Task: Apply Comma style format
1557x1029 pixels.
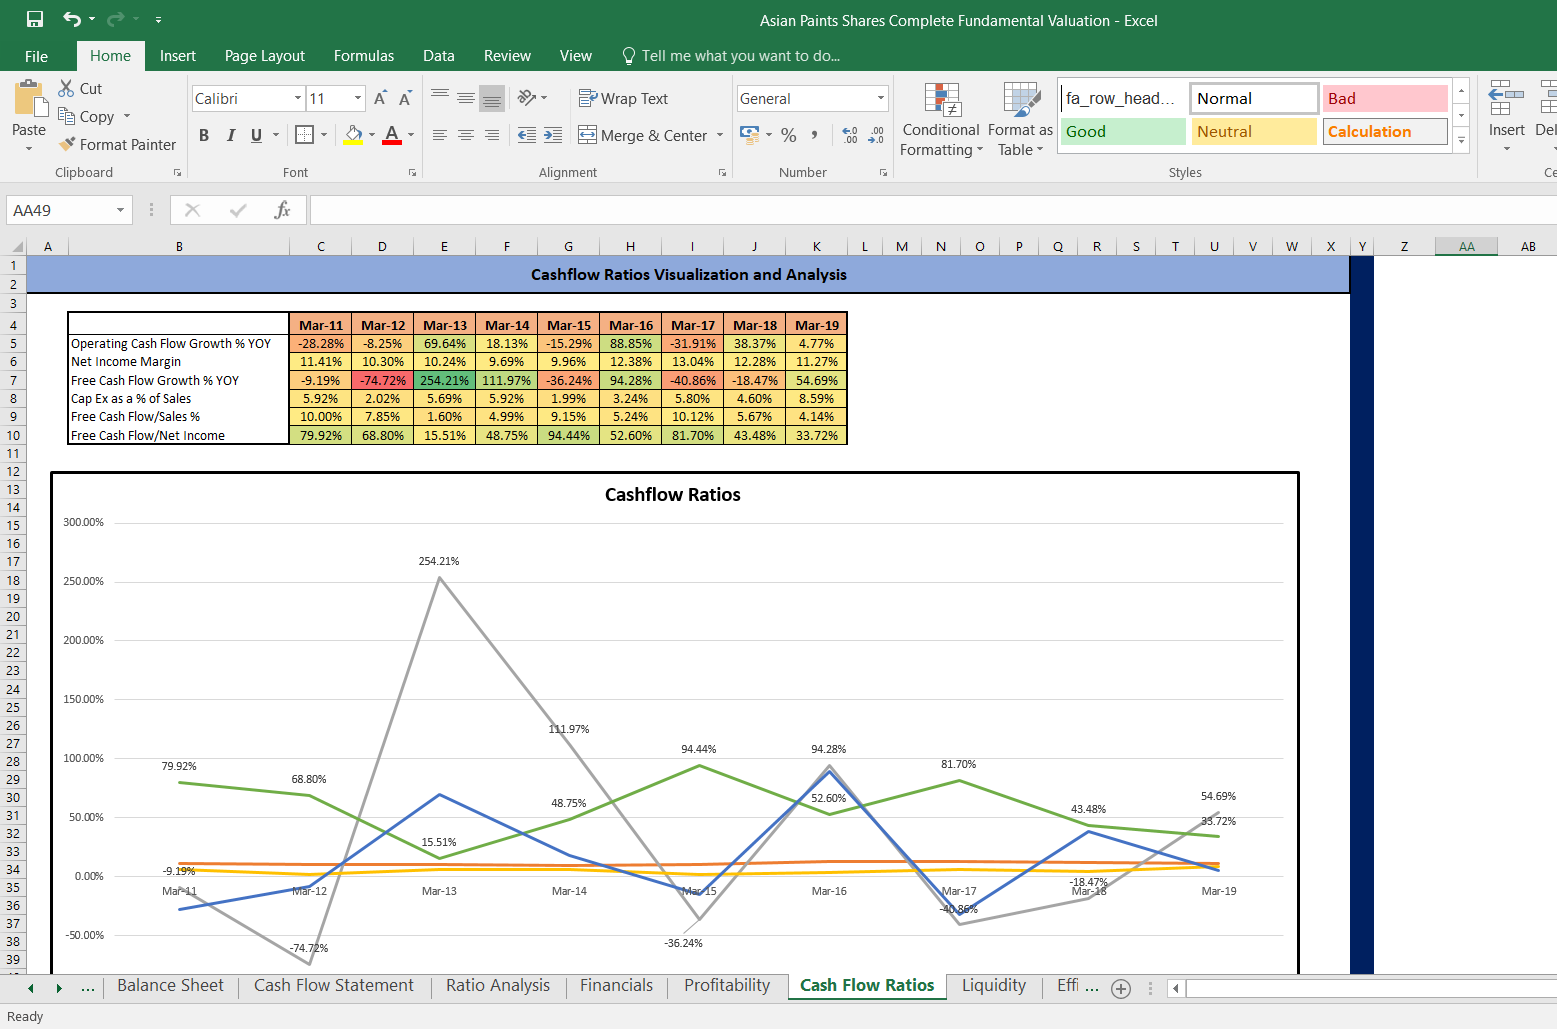Action: [815, 135]
